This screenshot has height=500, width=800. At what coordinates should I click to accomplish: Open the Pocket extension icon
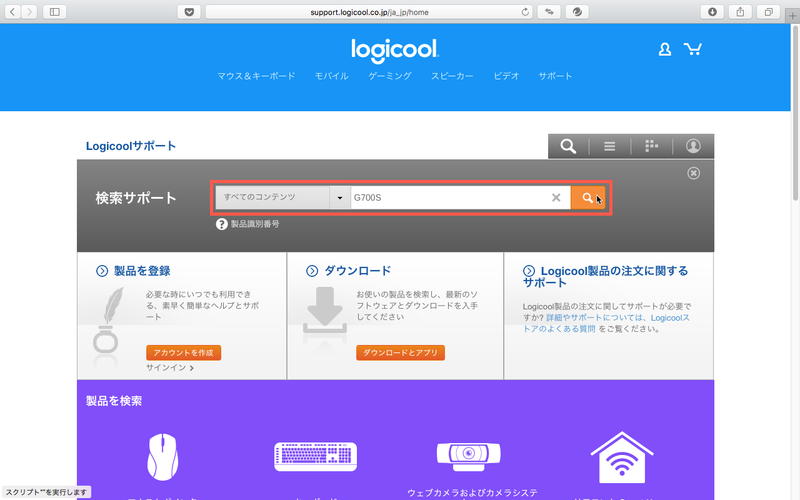click(x=189, y=12)
